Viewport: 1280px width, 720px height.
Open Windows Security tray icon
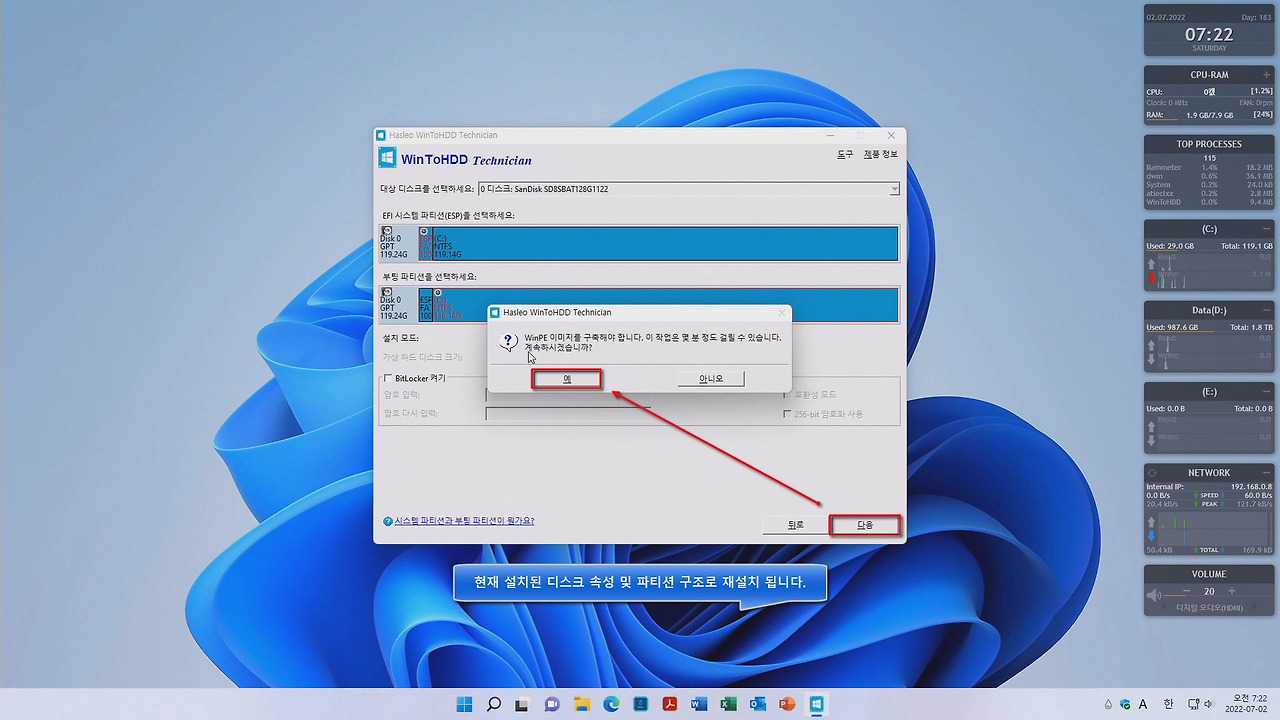(1125, 704)
